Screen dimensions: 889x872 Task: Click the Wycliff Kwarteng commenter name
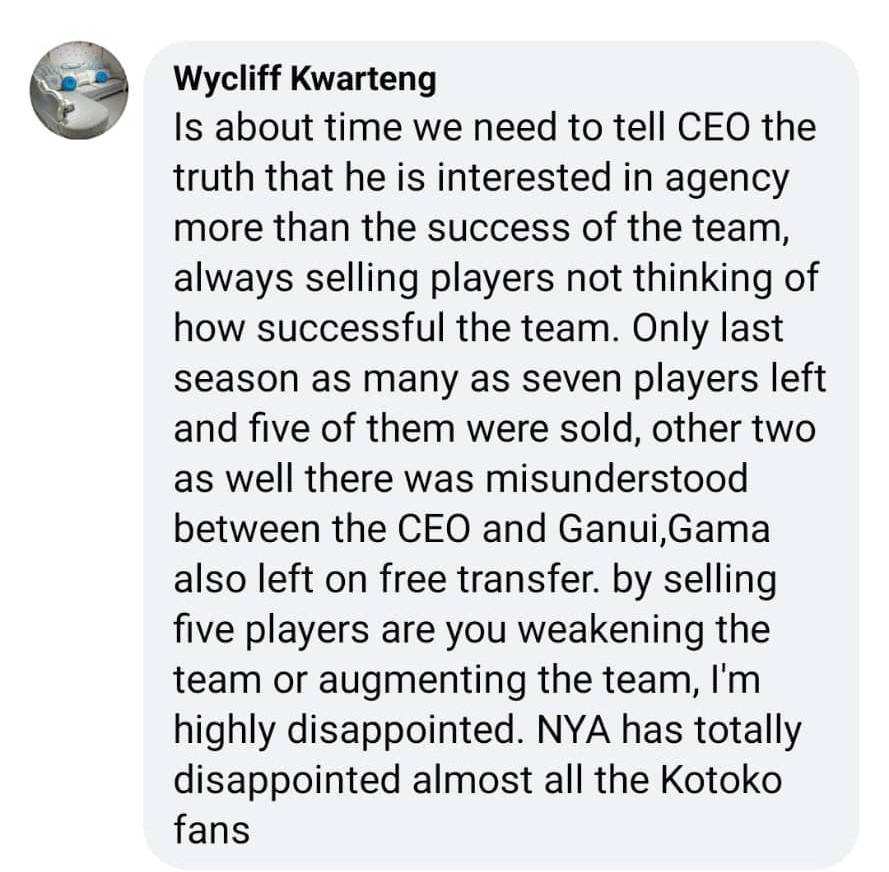pos(304,80)
